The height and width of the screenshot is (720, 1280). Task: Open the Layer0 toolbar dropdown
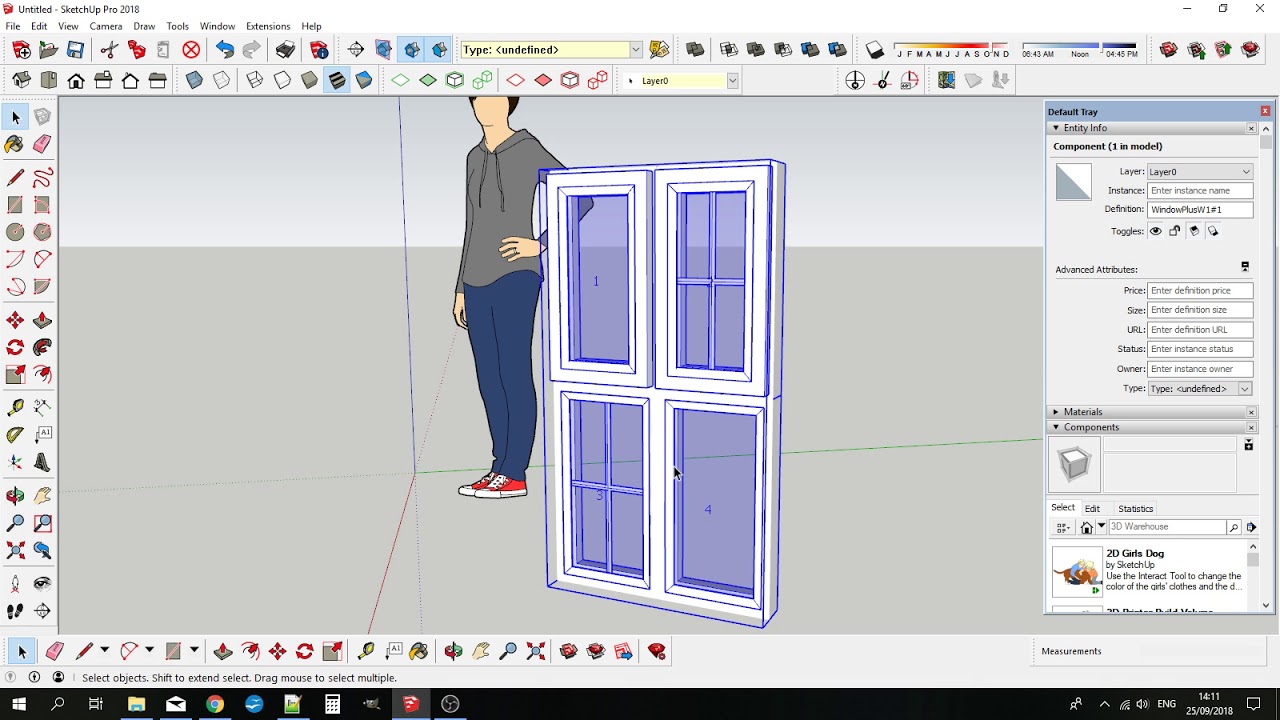pos(732,80)
